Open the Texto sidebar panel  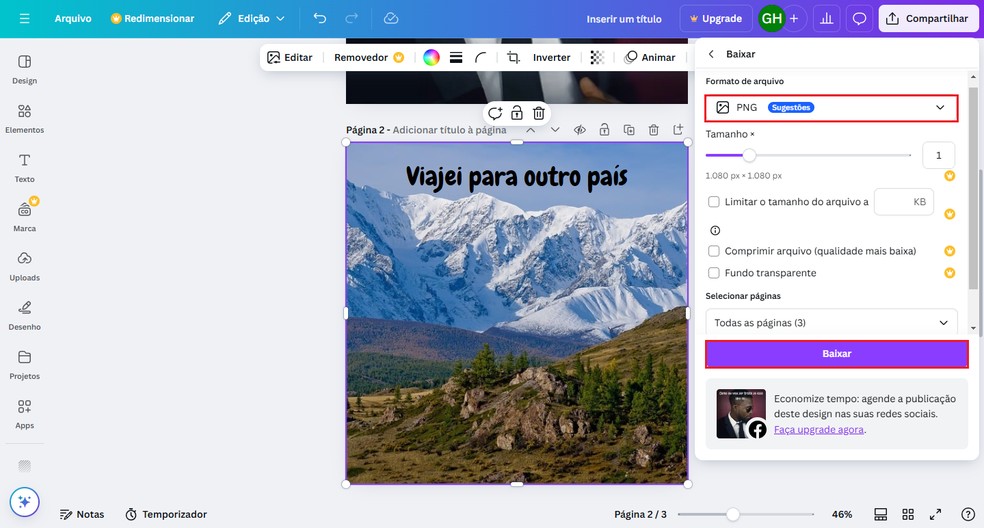coord(24,168)
